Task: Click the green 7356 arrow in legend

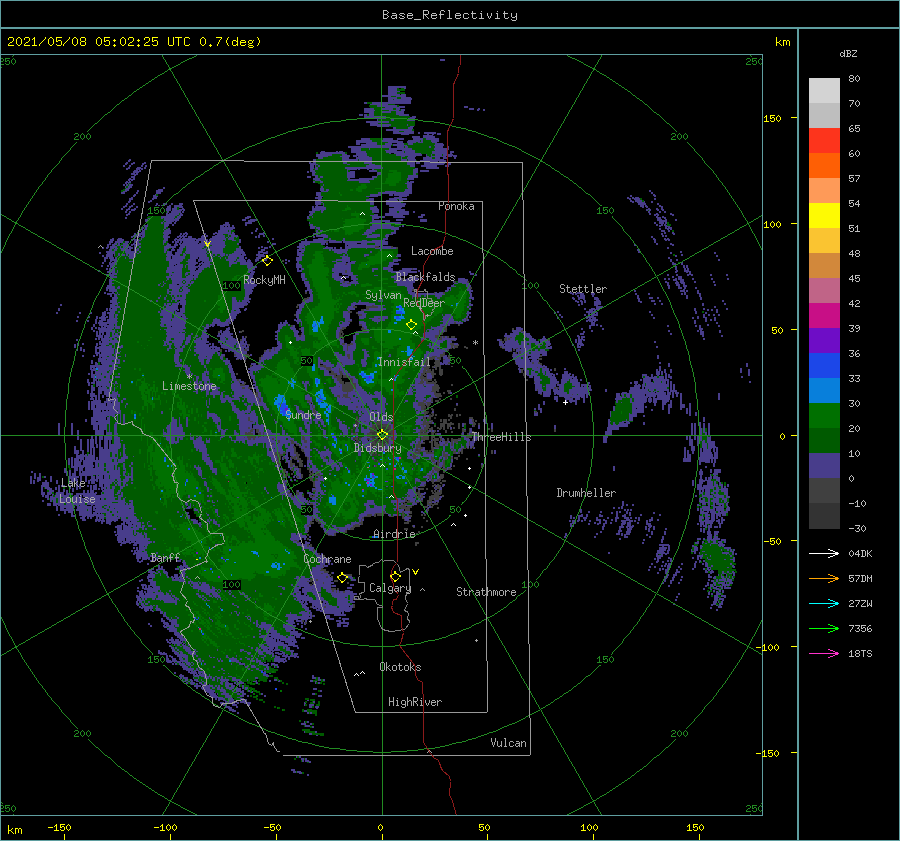Action: [824, 629]
